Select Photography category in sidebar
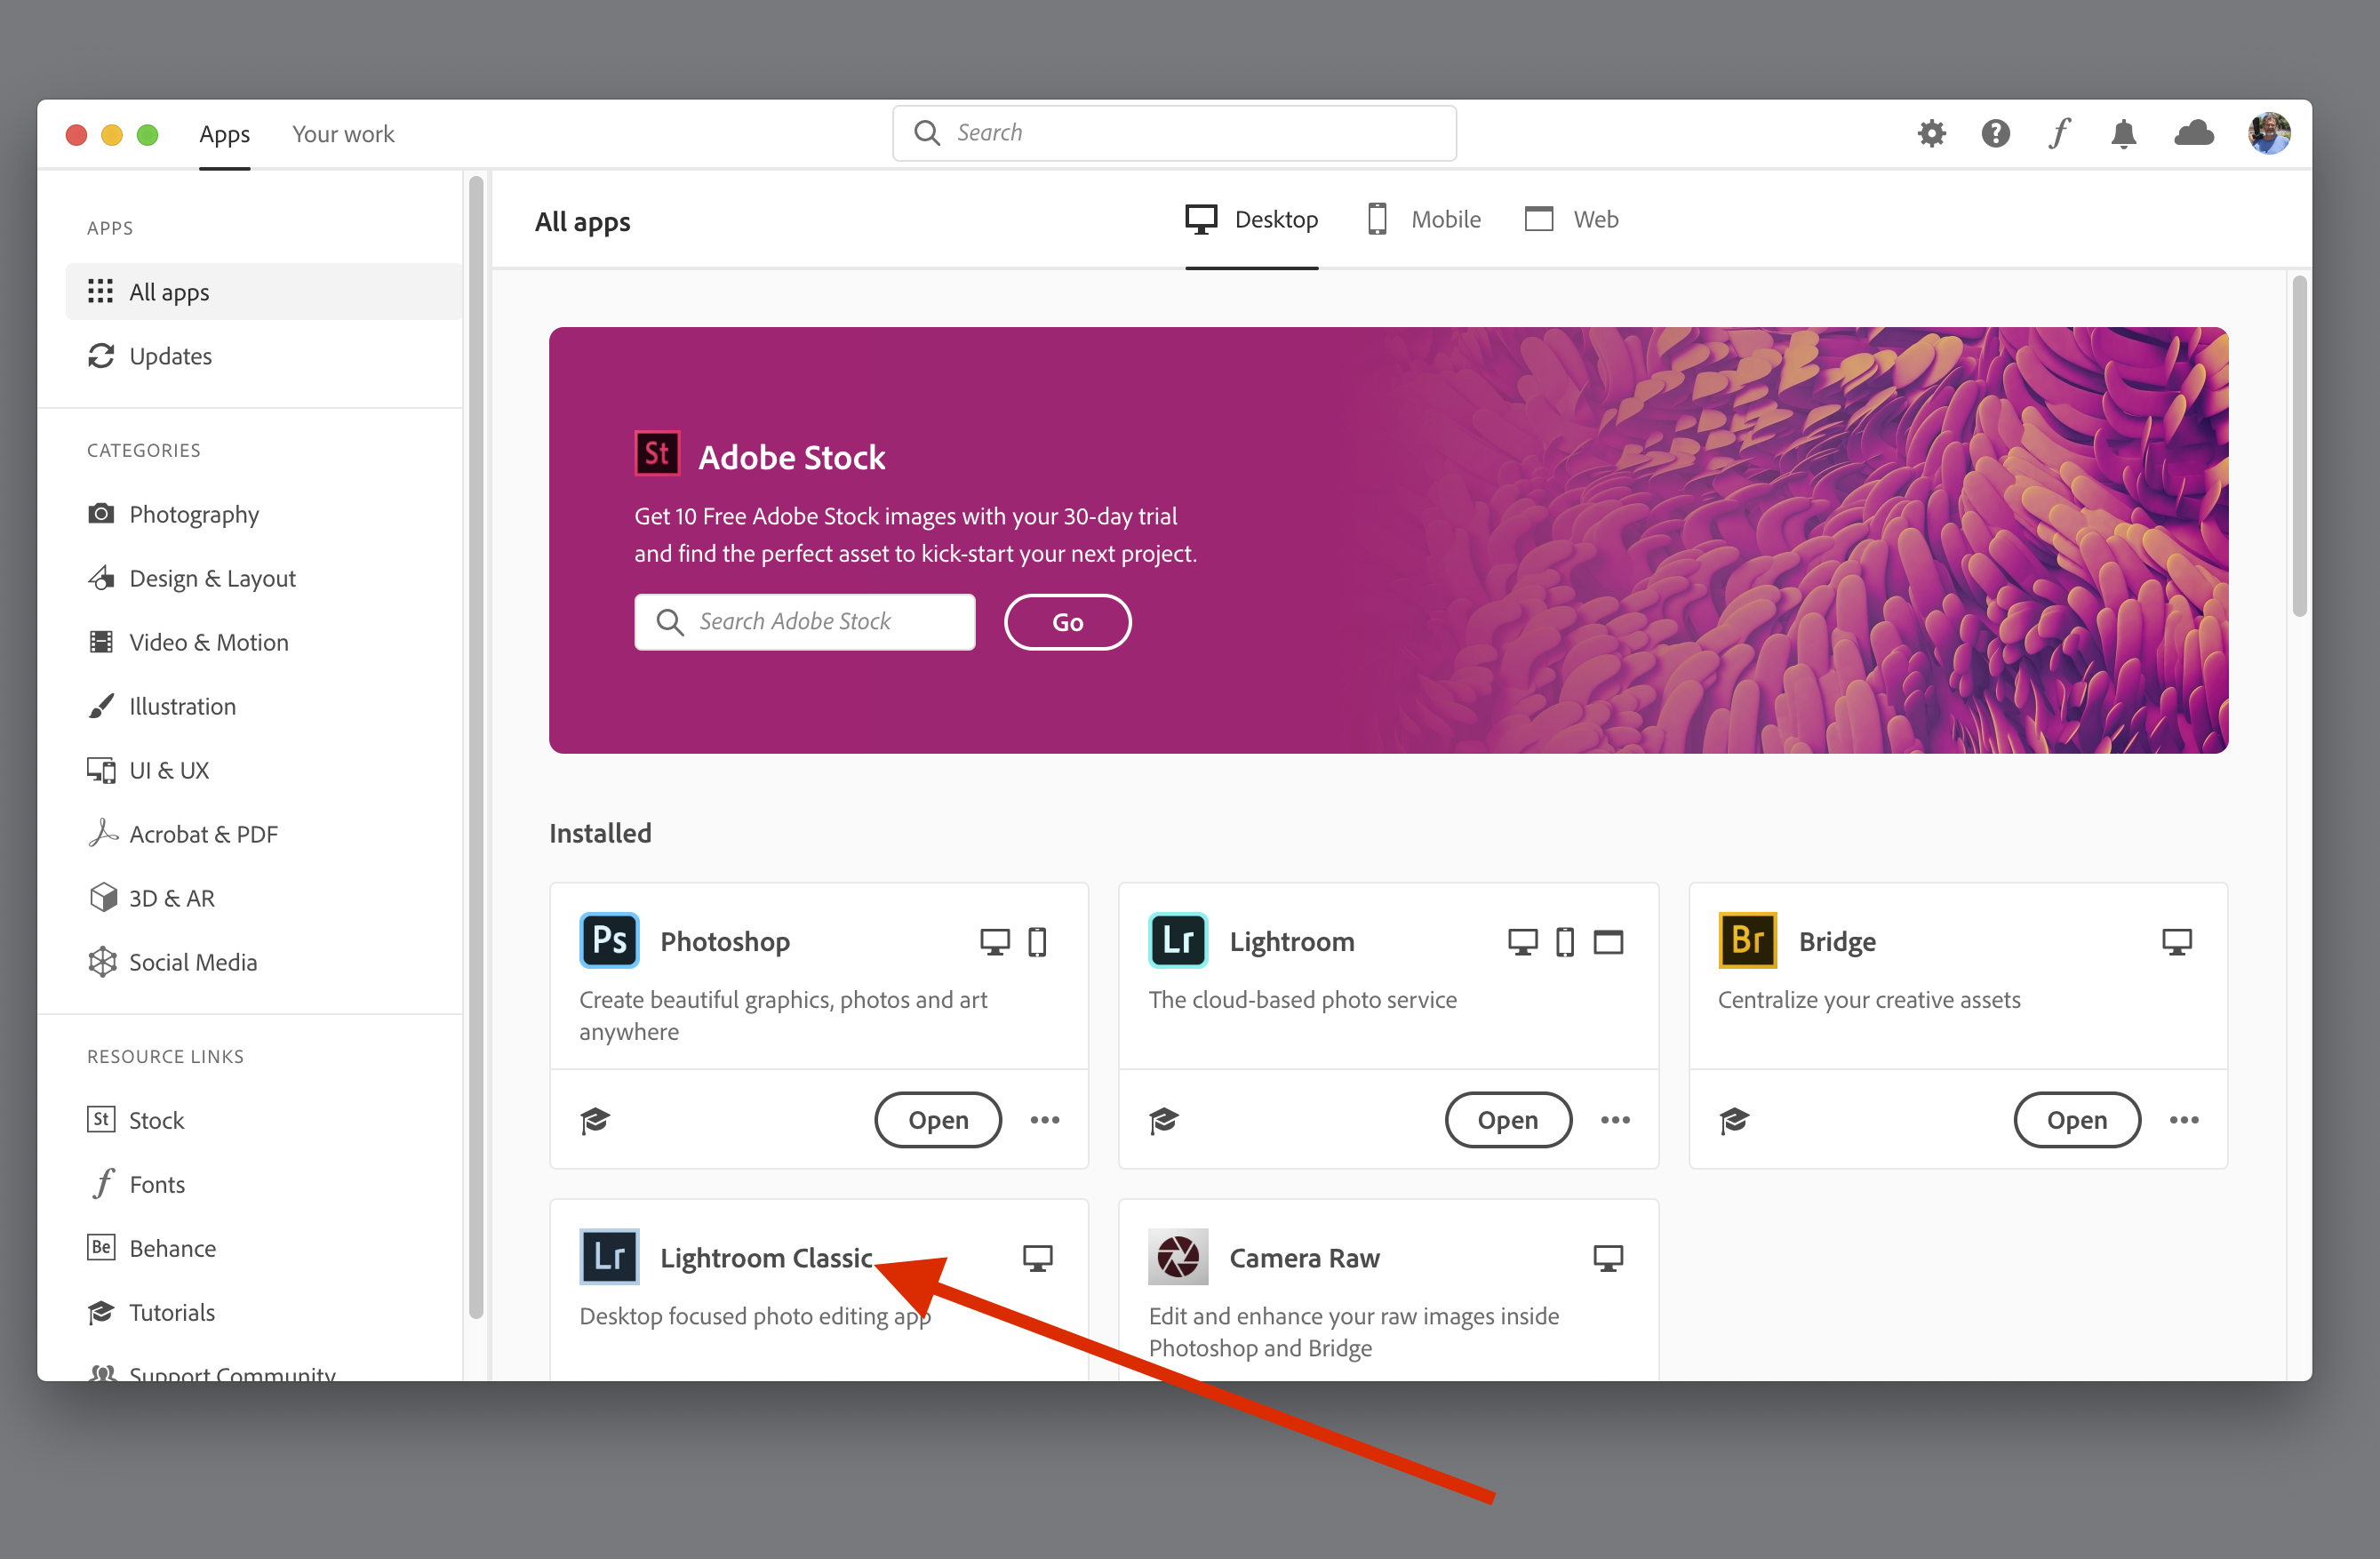This screenshot has width=2380, height=1559. [x=195, y=513]
